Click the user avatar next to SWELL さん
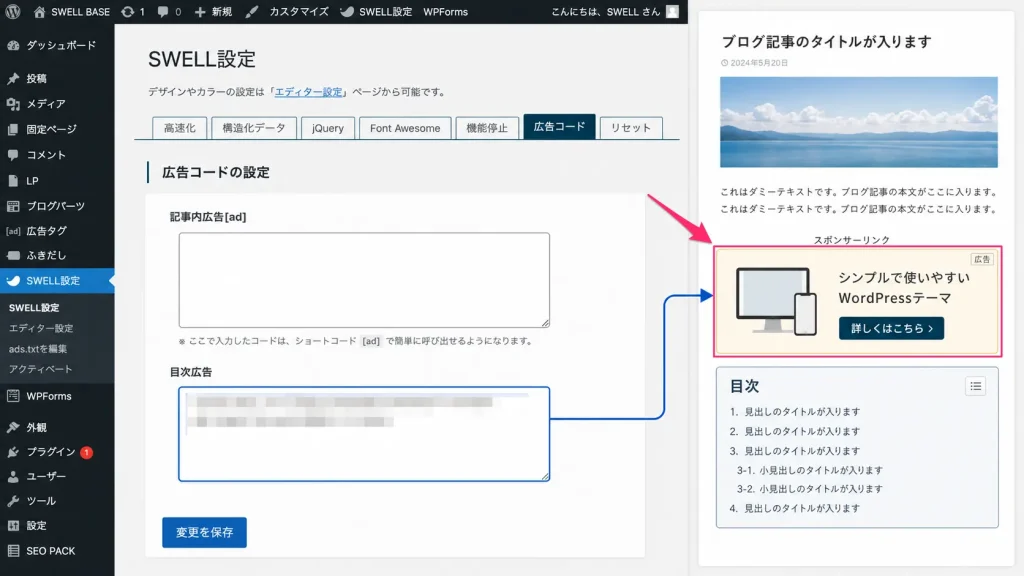The width and height of the screenshot is (1024, 576). coord(672,12)
